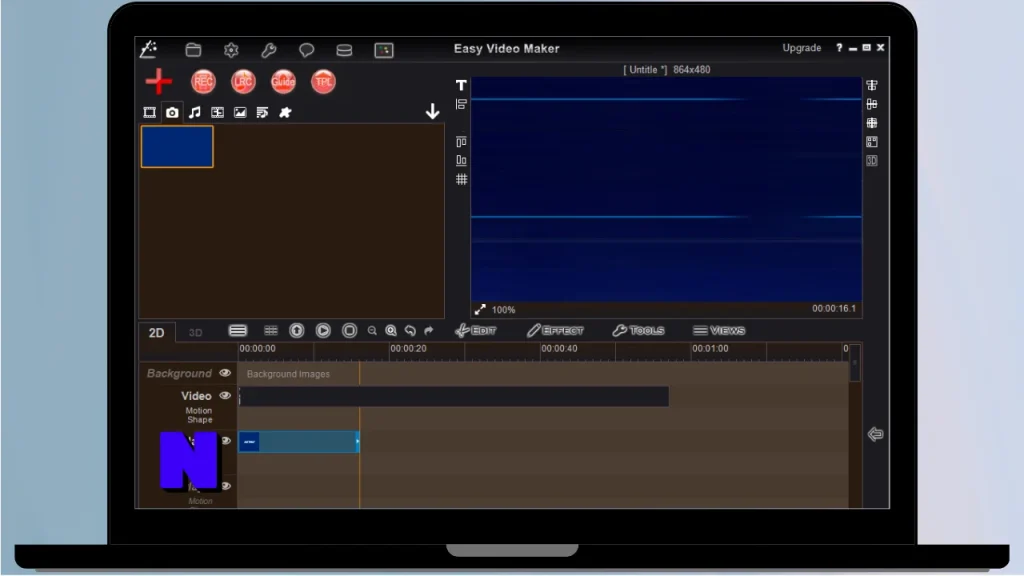Click the database disk icon

click(344, 50)
